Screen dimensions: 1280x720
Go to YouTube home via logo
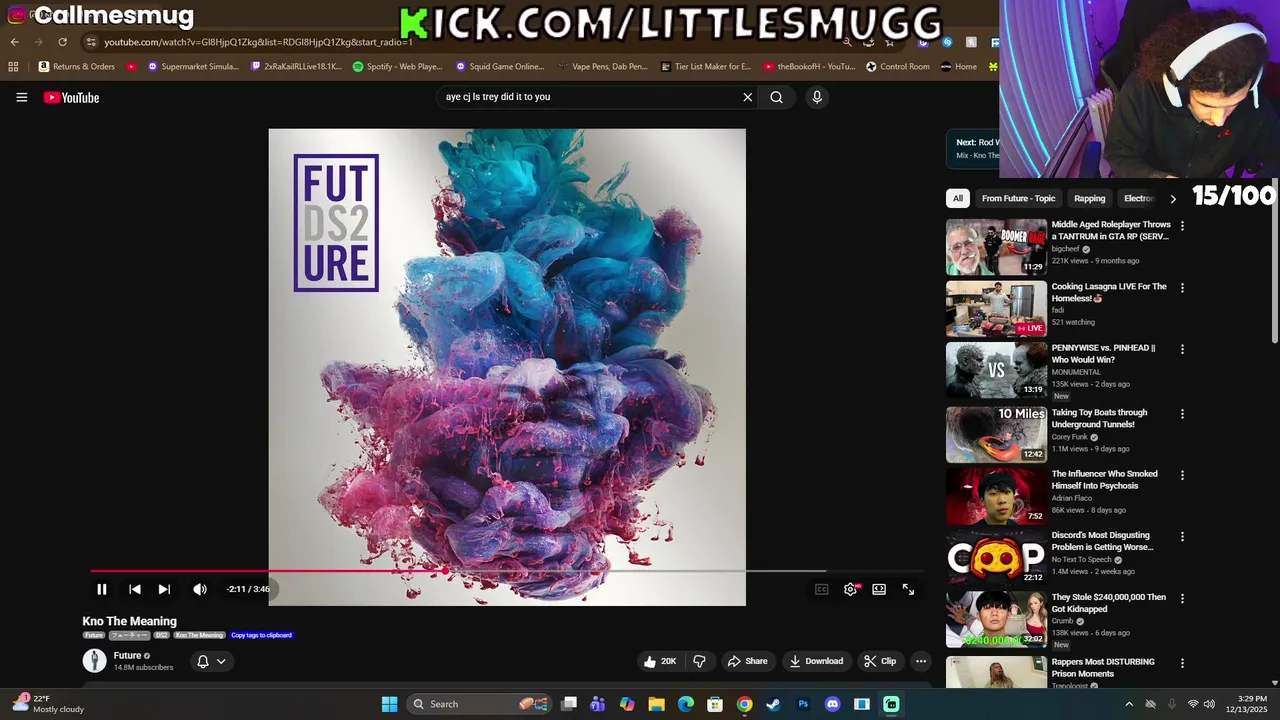click(x=71, y=97)
